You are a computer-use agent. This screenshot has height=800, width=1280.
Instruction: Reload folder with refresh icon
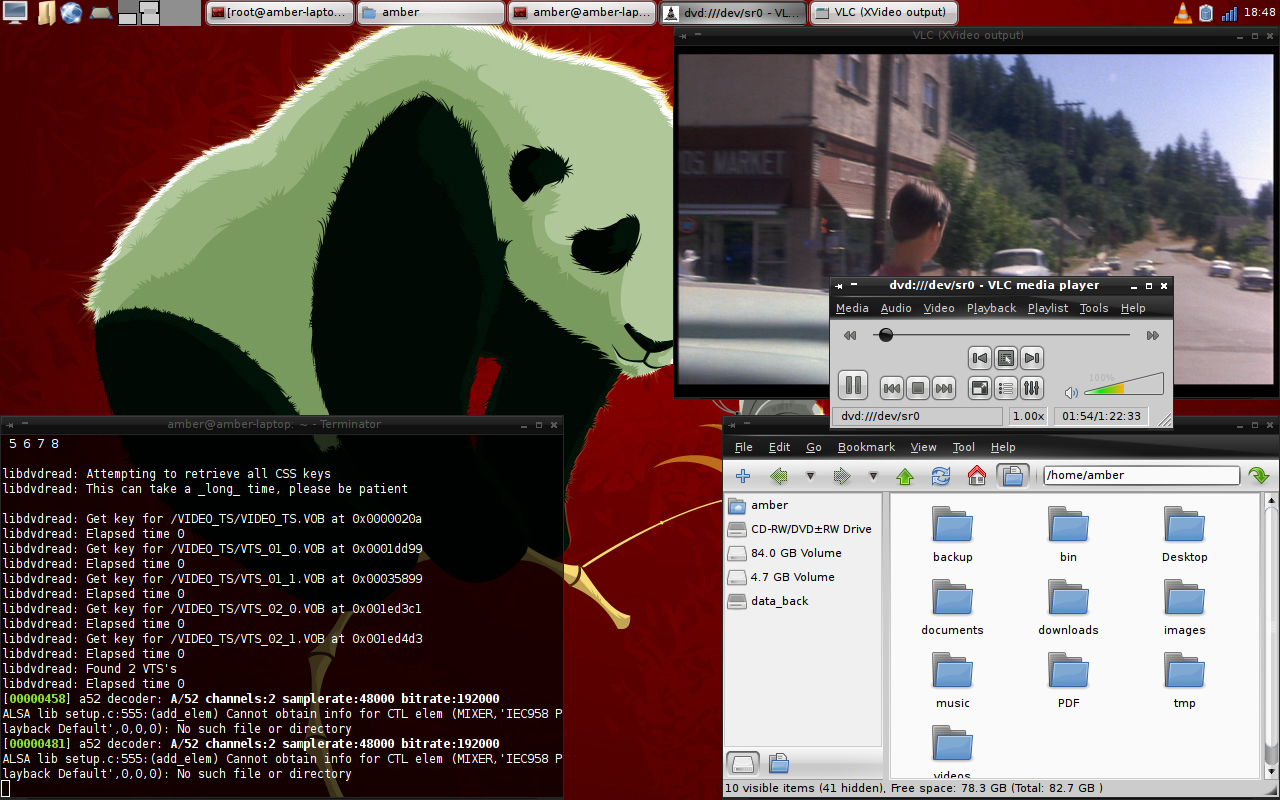click(x=941, y=476)
